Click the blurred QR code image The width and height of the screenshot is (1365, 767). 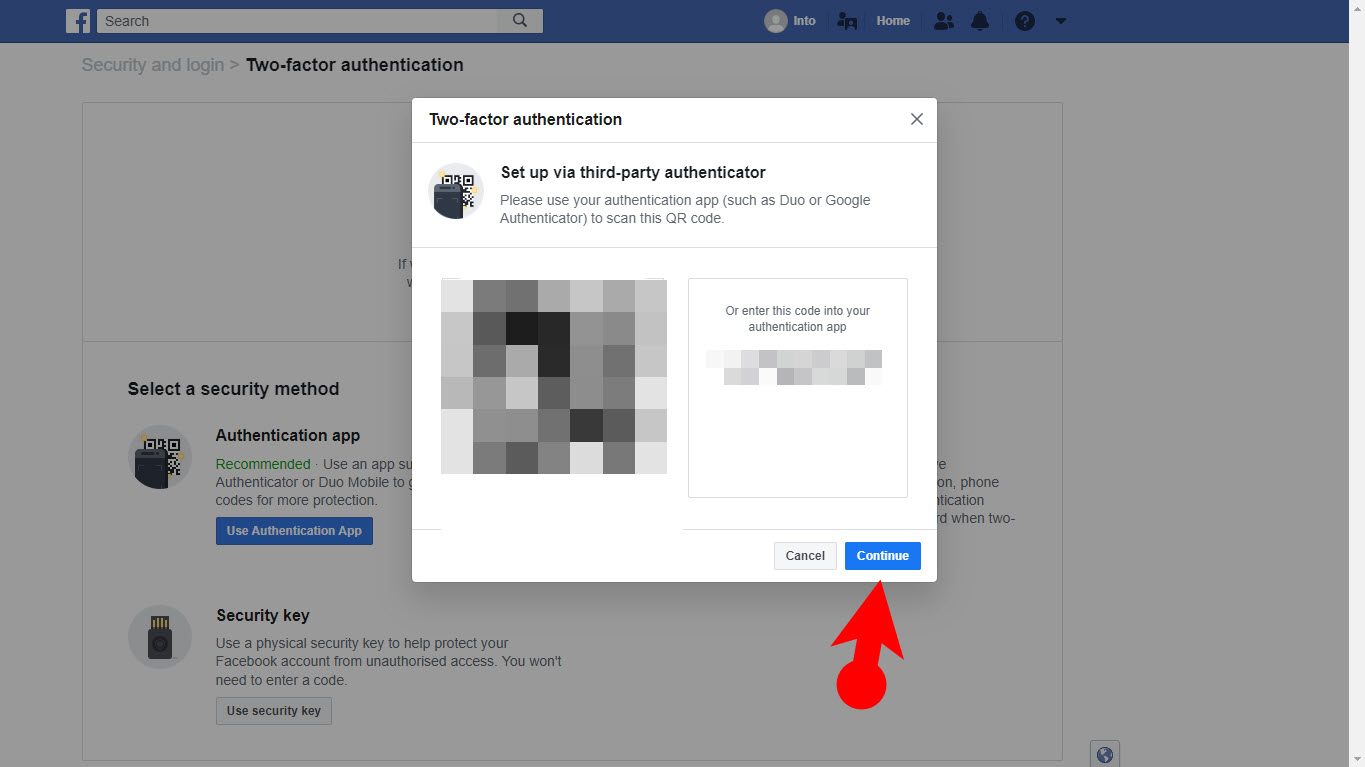click(x=554, y=377)
